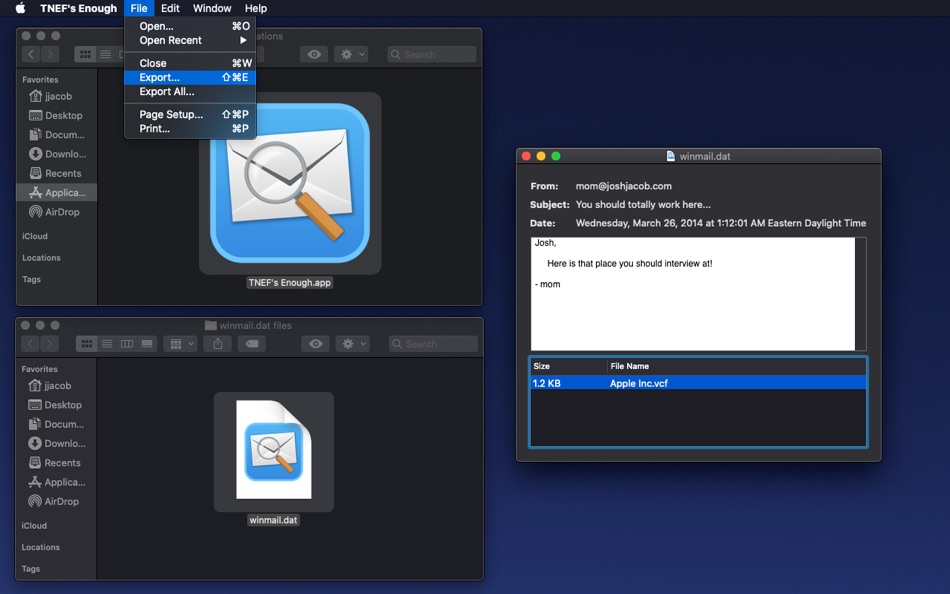Open Recents in lower Finder sidebar
Image resolution: width=950 pixels, height=594 pixels.
coord(56,462)
